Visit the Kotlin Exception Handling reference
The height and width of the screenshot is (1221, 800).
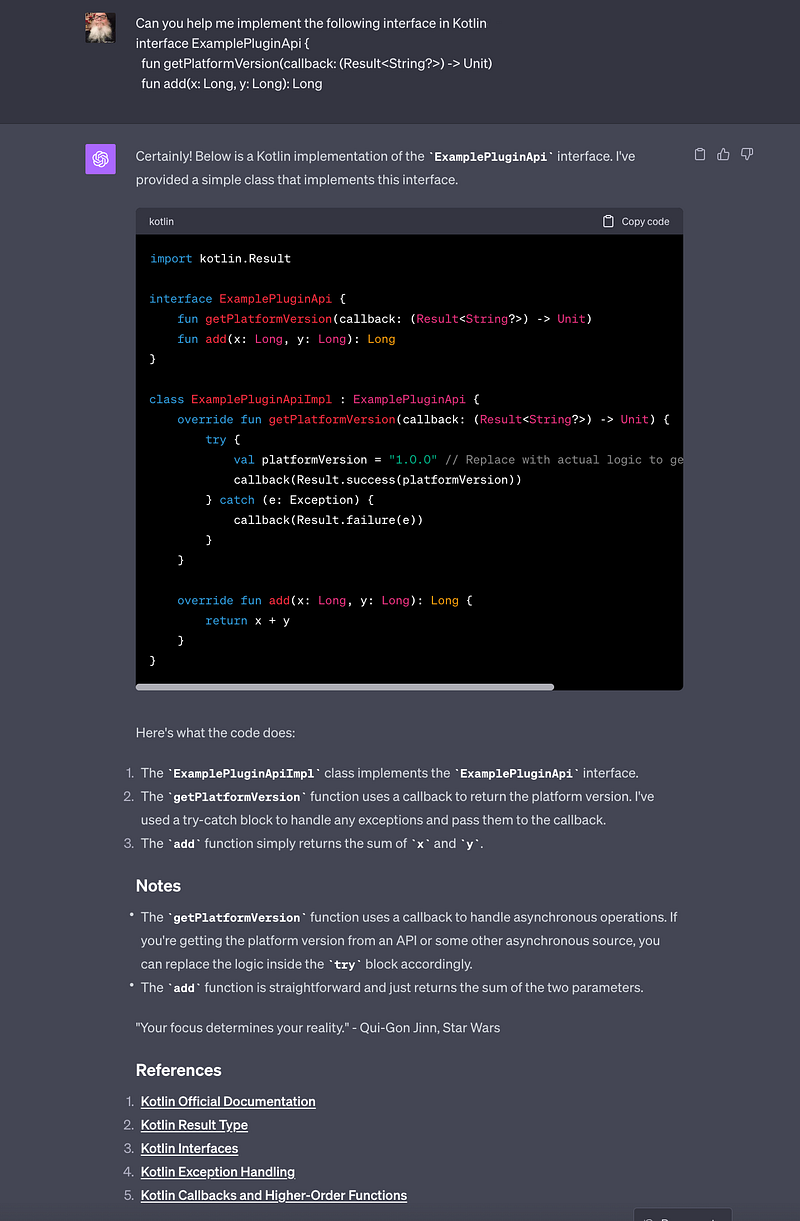click(x=217, y=1171)
